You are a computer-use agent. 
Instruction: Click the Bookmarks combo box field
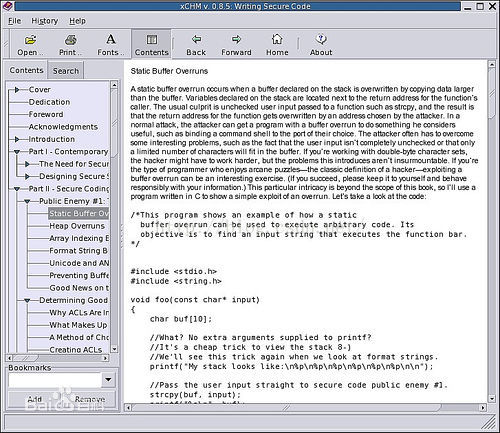pos(55,380)
